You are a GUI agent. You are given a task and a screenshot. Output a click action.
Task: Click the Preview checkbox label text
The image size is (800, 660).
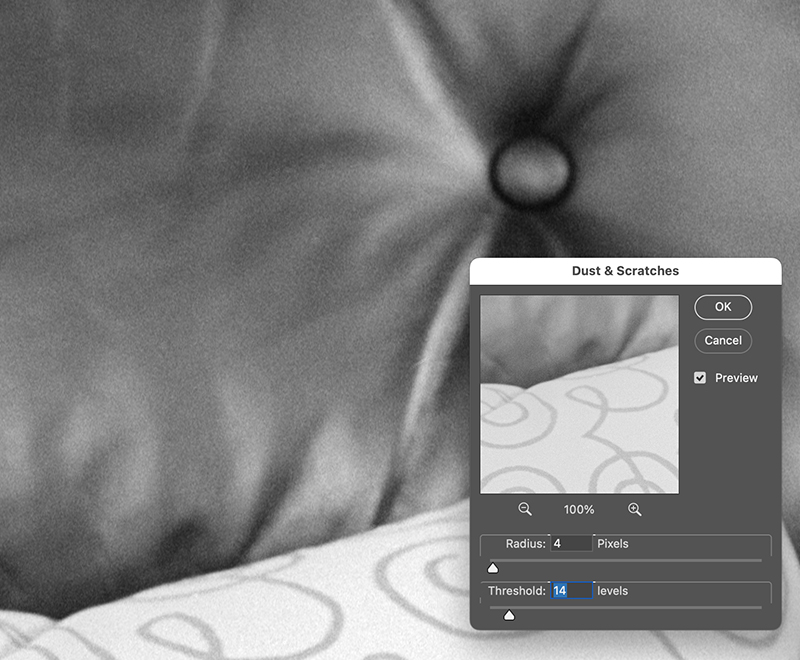736,378
